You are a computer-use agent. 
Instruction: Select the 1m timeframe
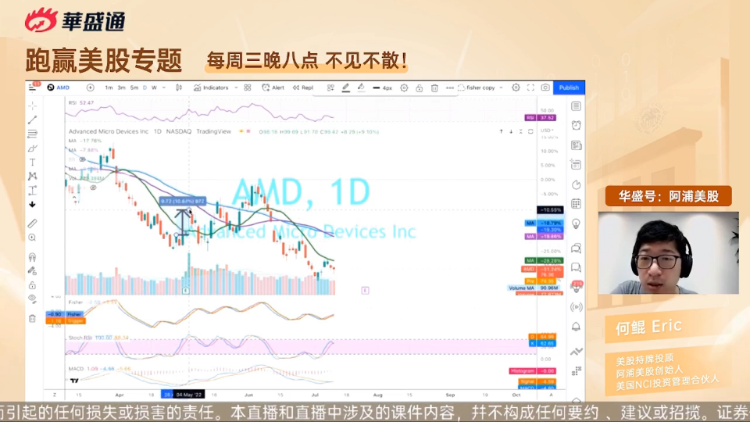click(109, 88)
